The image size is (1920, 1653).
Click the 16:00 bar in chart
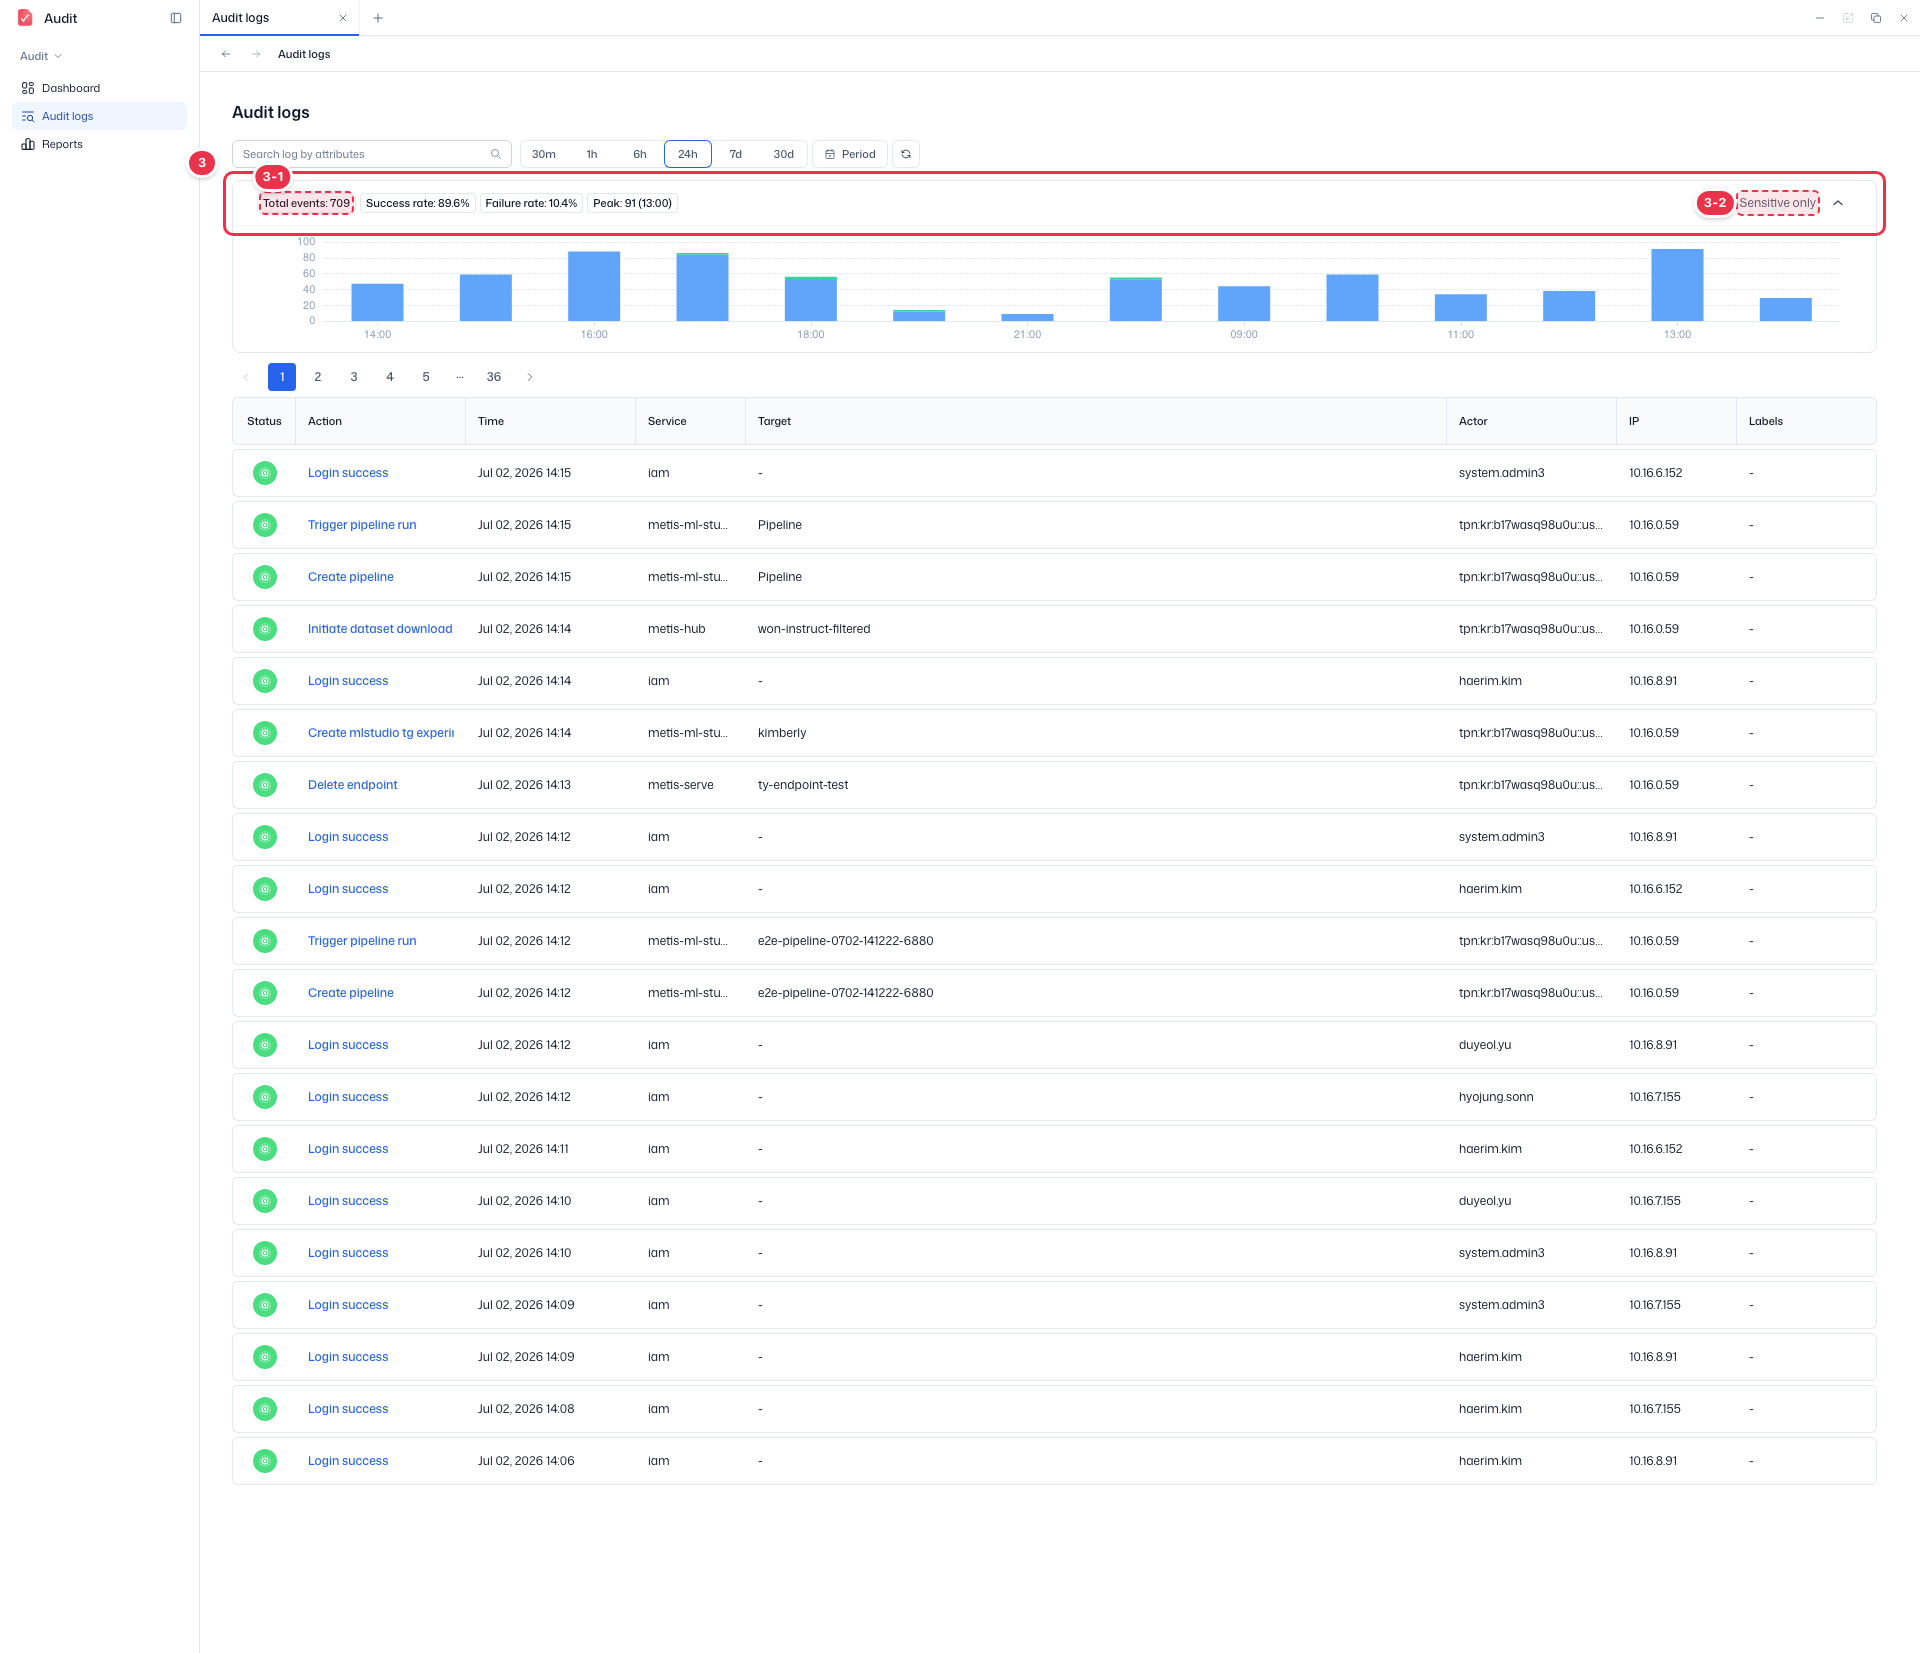pos(594,286)
